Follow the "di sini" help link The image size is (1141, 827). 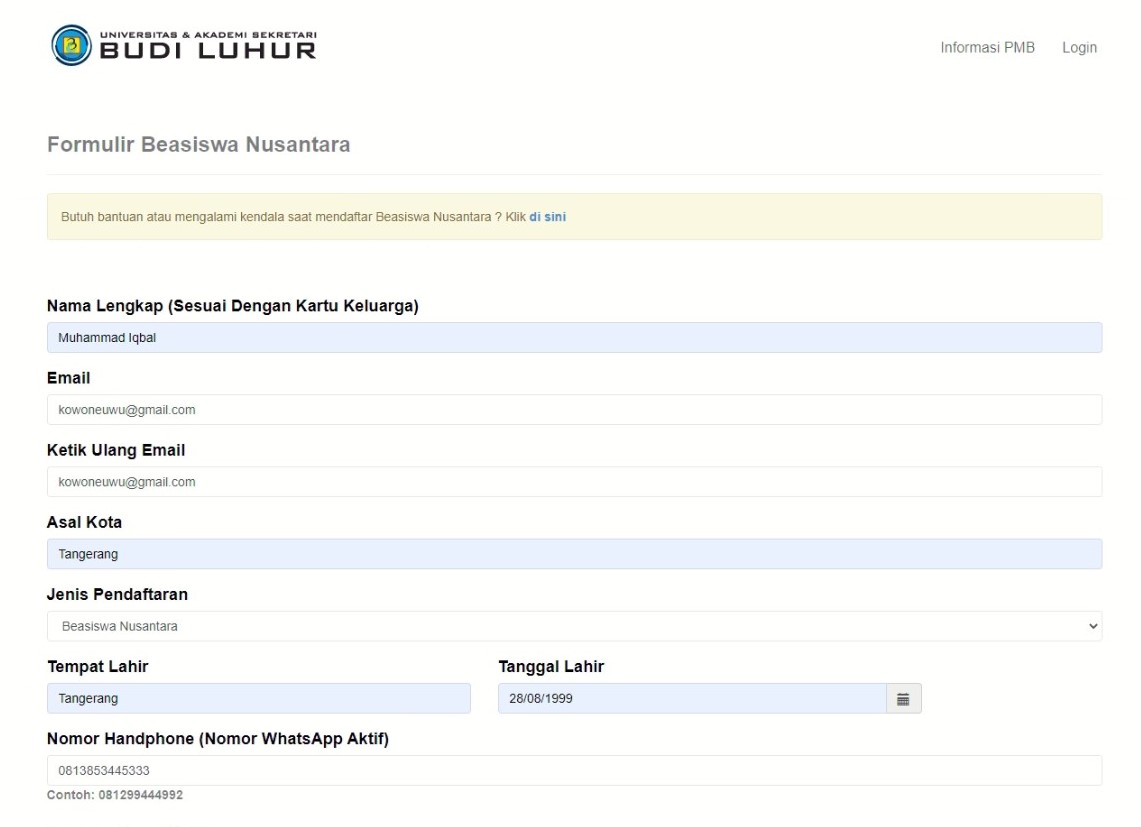point(547,217)
